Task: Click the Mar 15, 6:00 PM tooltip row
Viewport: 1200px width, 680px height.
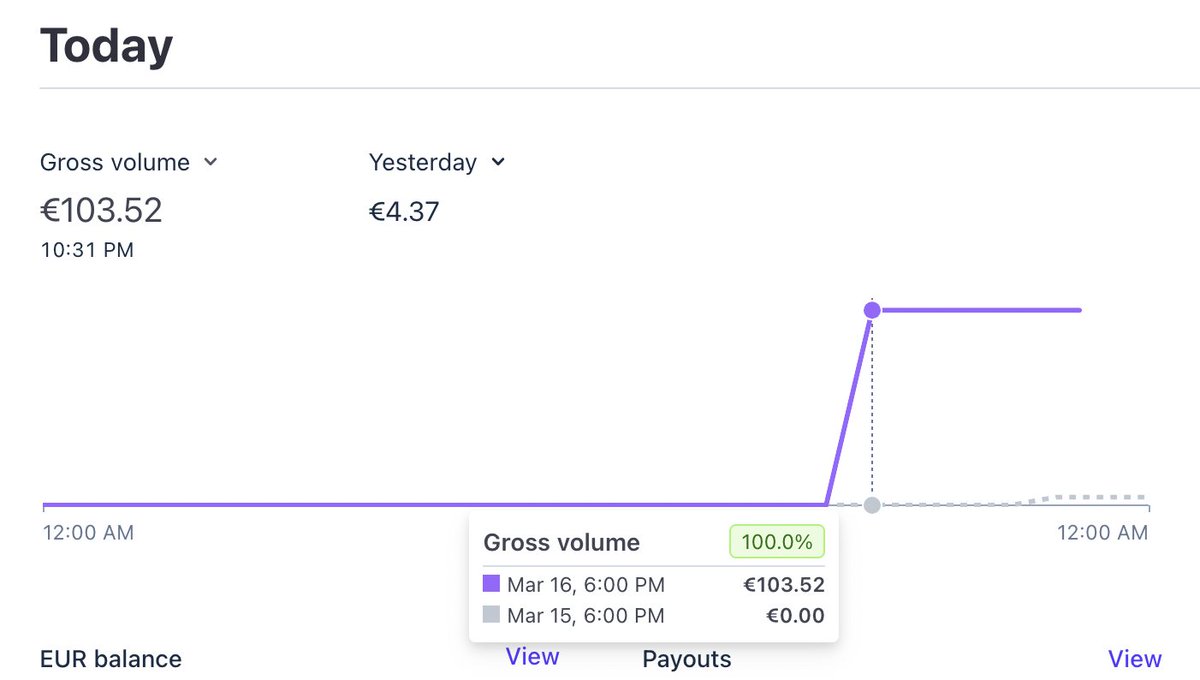Action: click(654, 616)
